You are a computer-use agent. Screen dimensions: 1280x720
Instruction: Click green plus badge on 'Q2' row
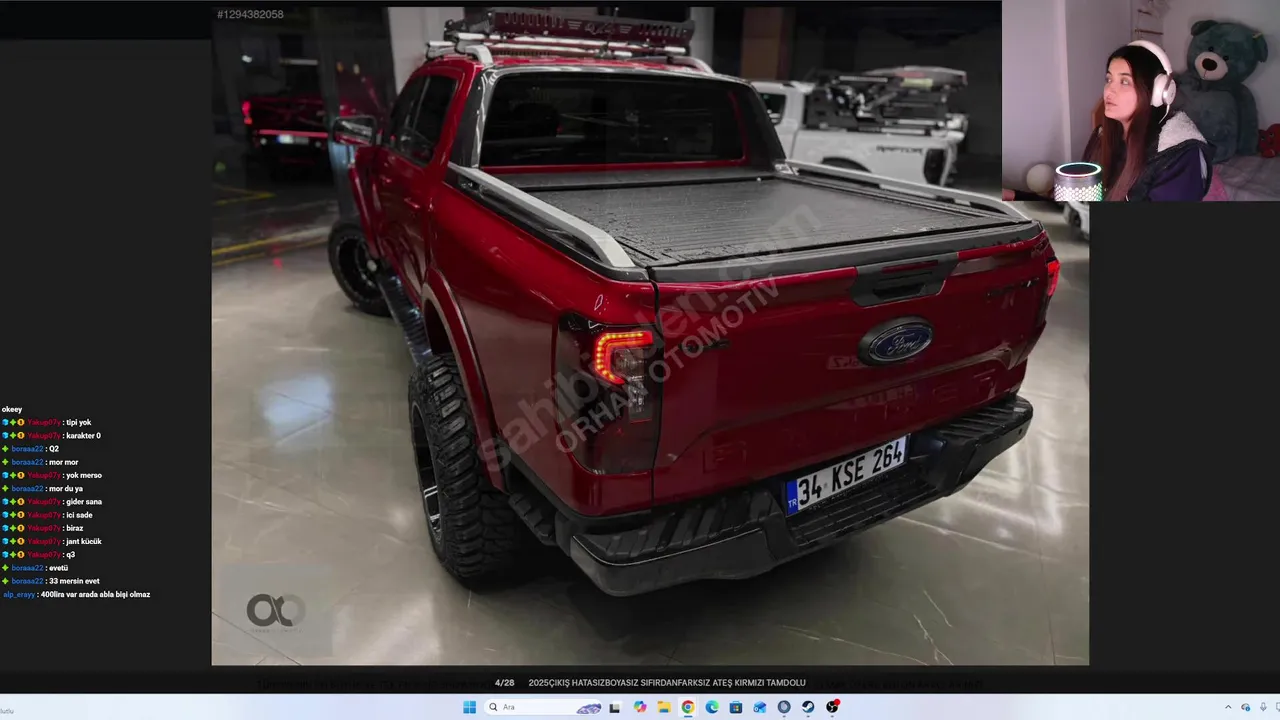5,449
